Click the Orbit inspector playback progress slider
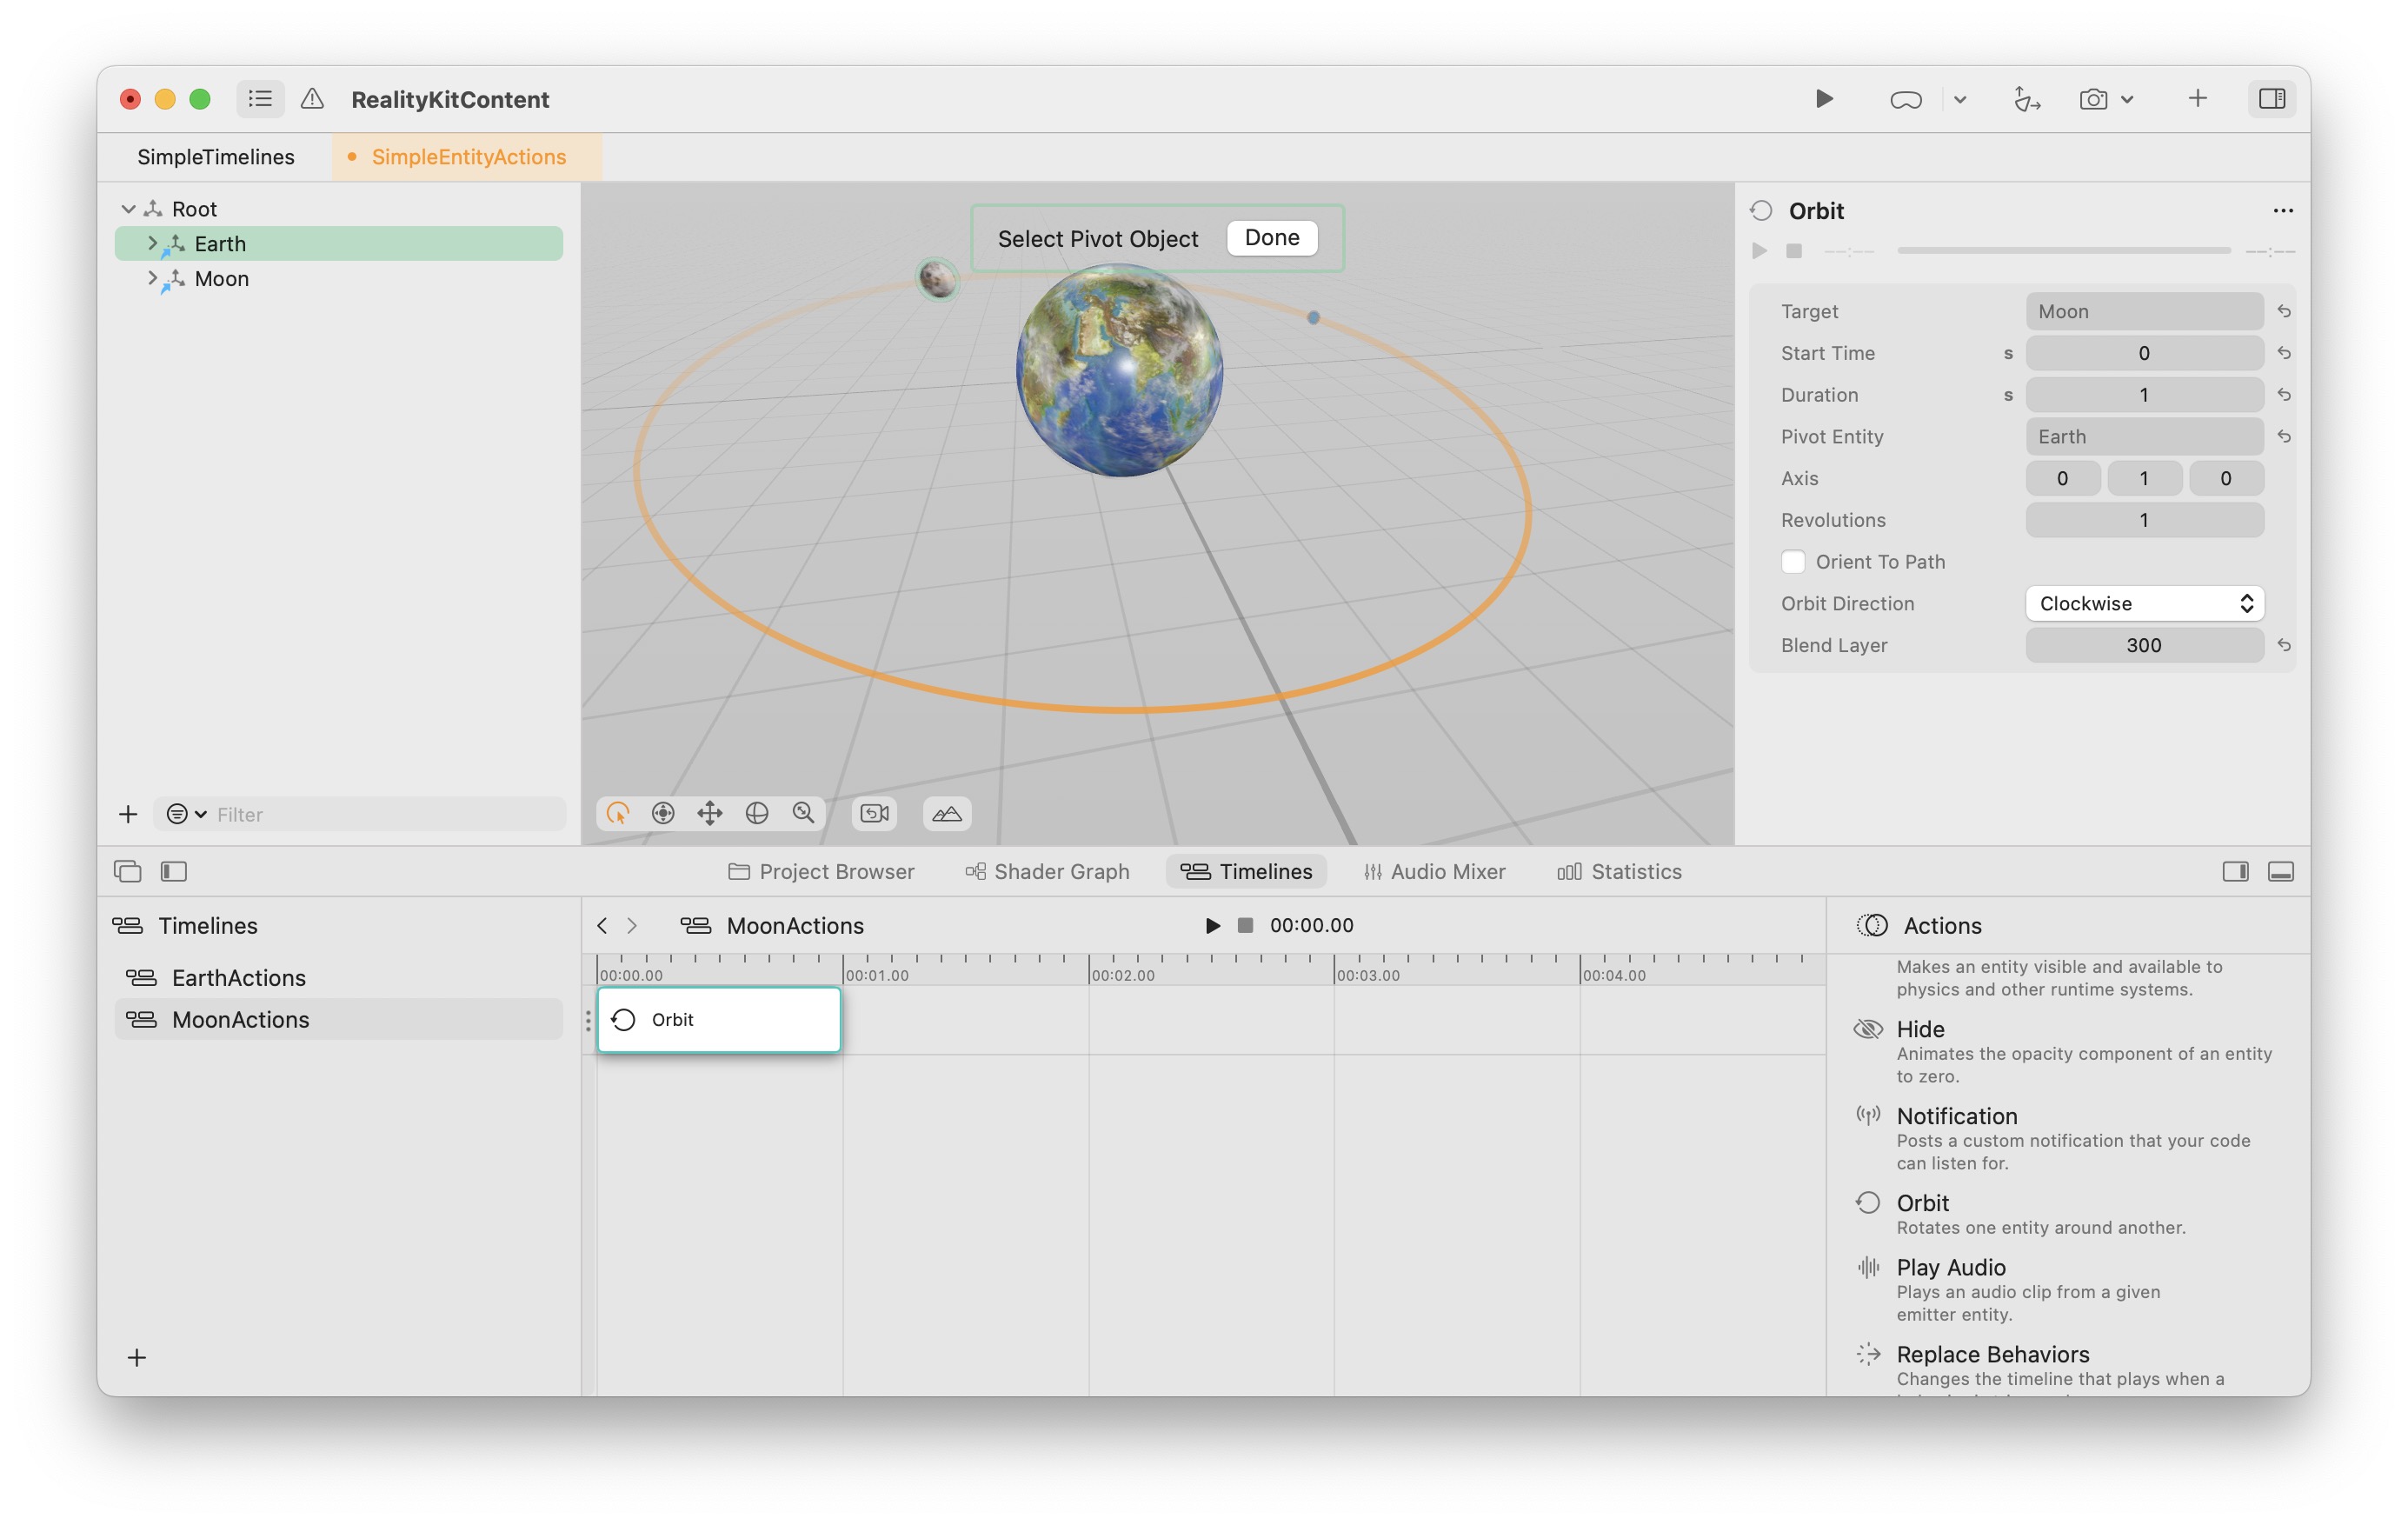The image size is (2408, 1525). click(2063, 251)
